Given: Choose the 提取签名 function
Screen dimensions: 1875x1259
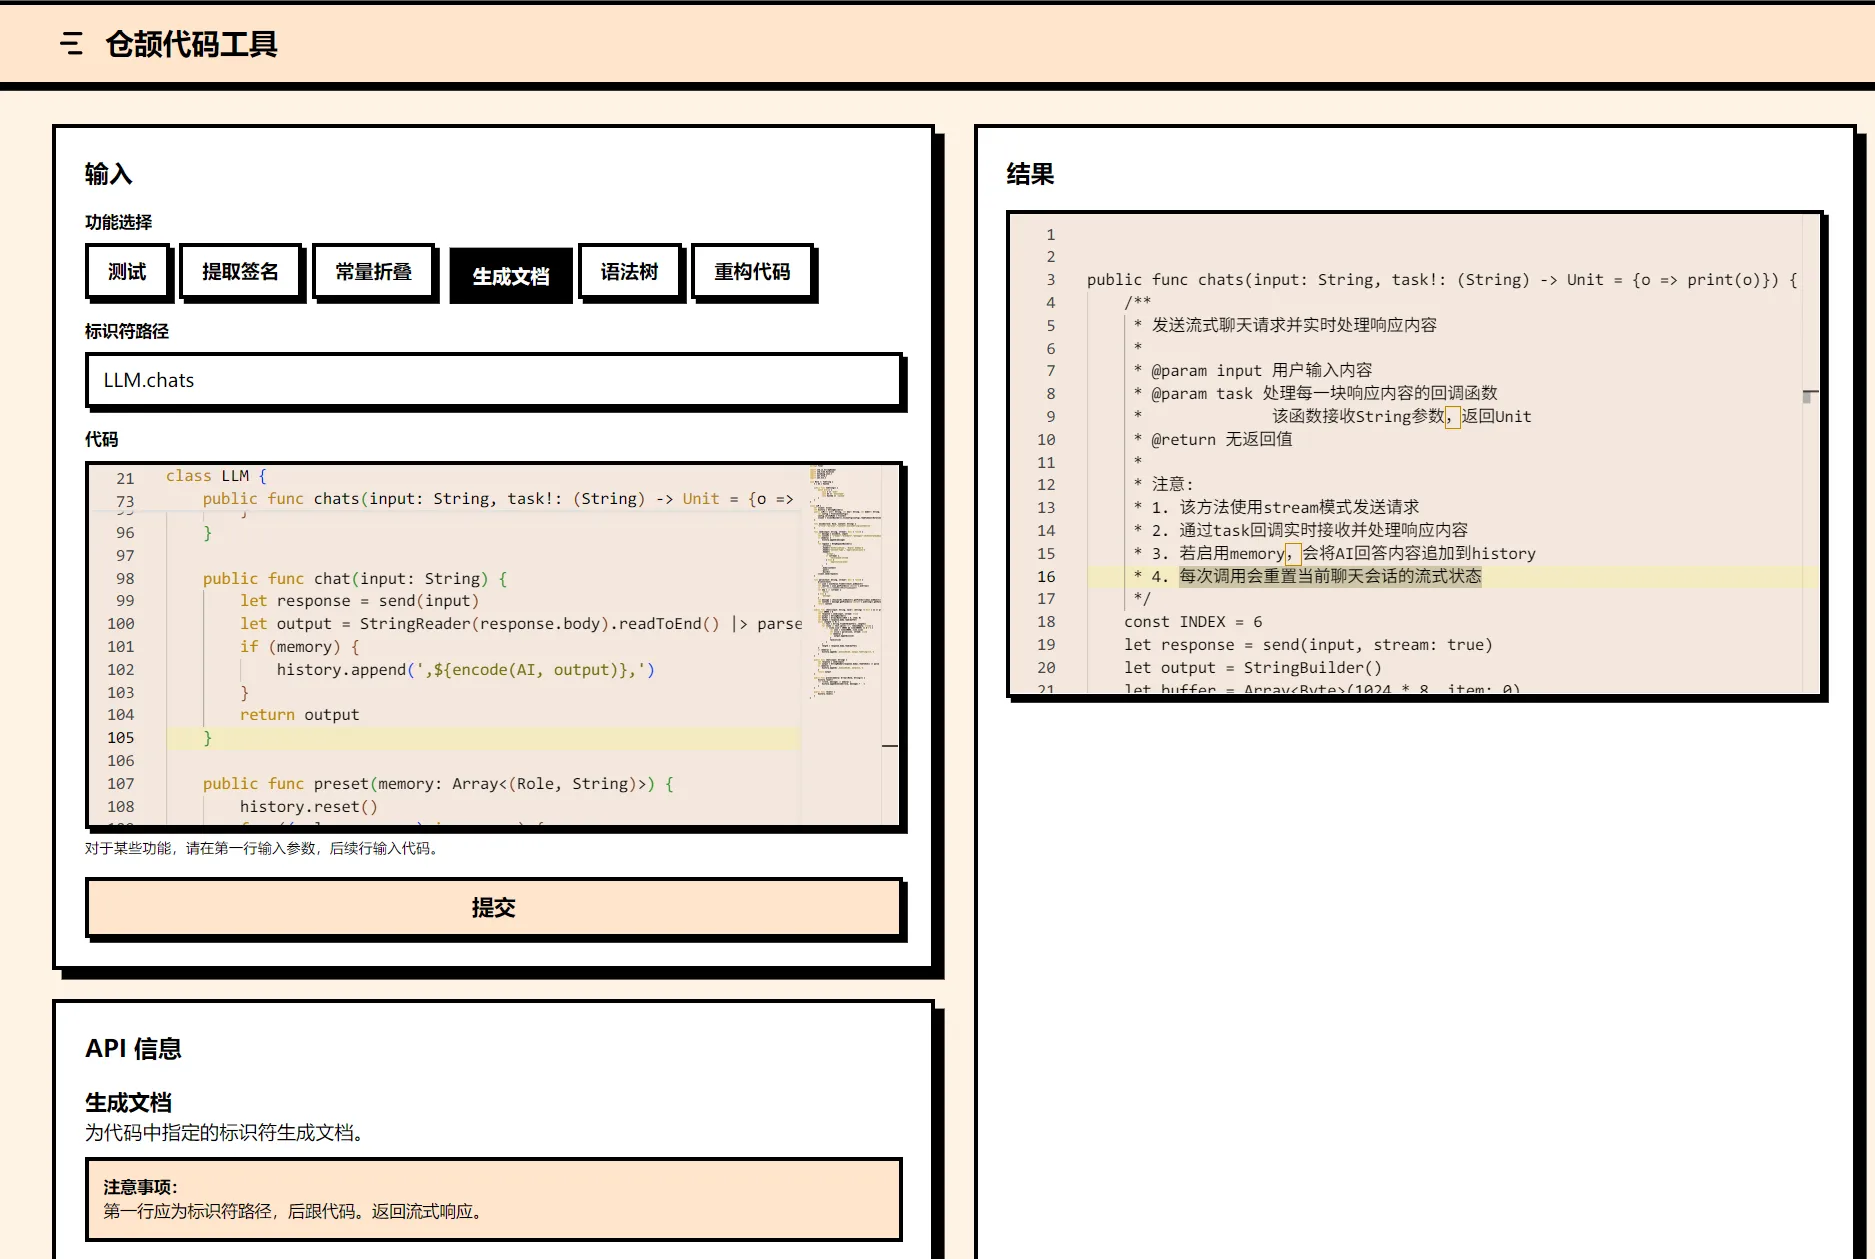Looking at the screenshot, I should [x=240, y=272].
